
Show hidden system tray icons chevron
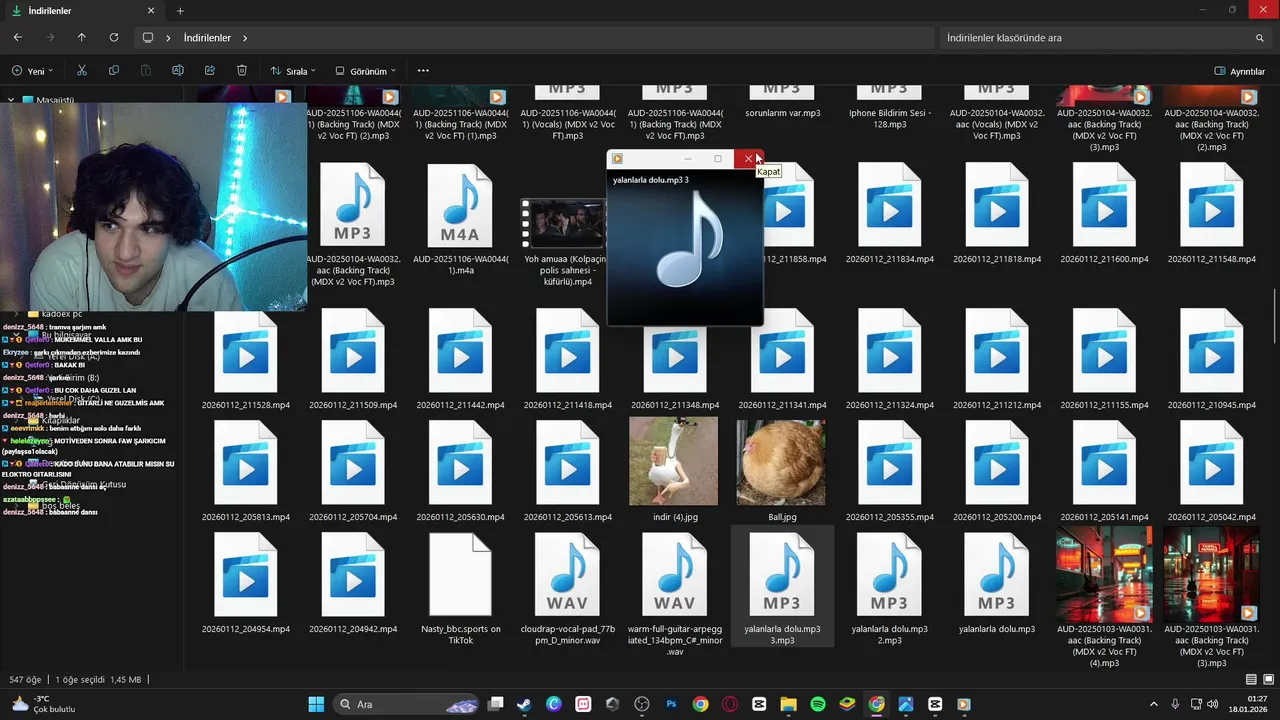(1153, 704)
